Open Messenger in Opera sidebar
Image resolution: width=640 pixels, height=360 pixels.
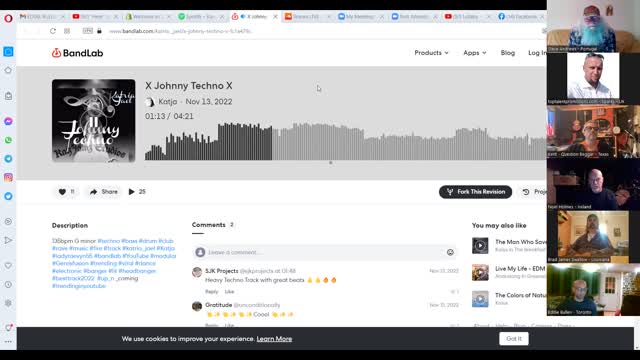(x=8, y=121)
